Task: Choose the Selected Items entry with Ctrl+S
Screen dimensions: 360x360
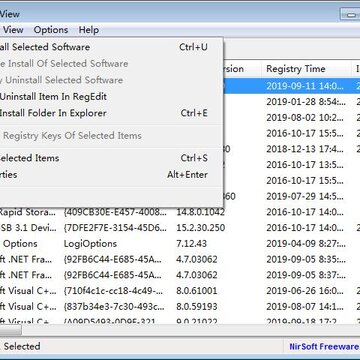Action: click(x=104, y=158)
